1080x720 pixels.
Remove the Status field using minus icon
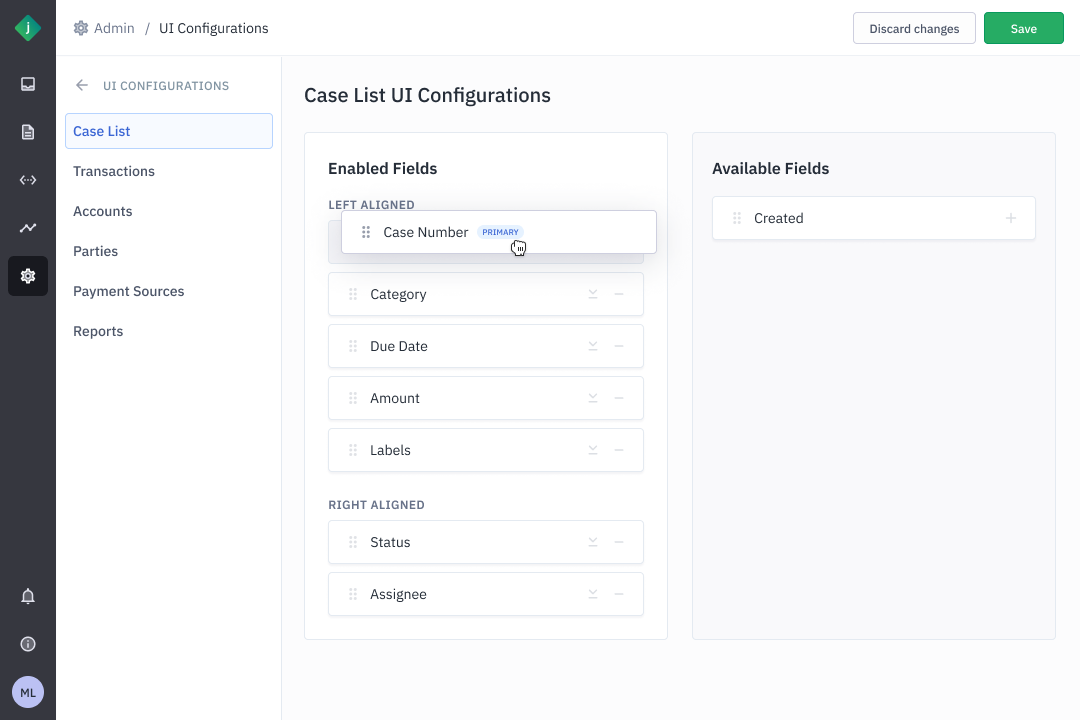(x=619, y=542)
